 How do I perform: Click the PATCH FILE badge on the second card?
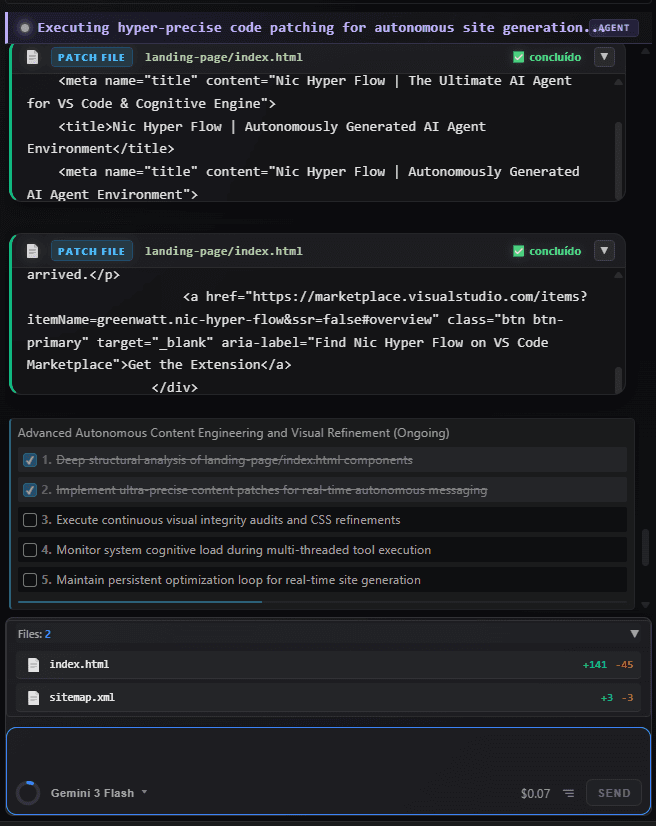click(x=91, y=251)
